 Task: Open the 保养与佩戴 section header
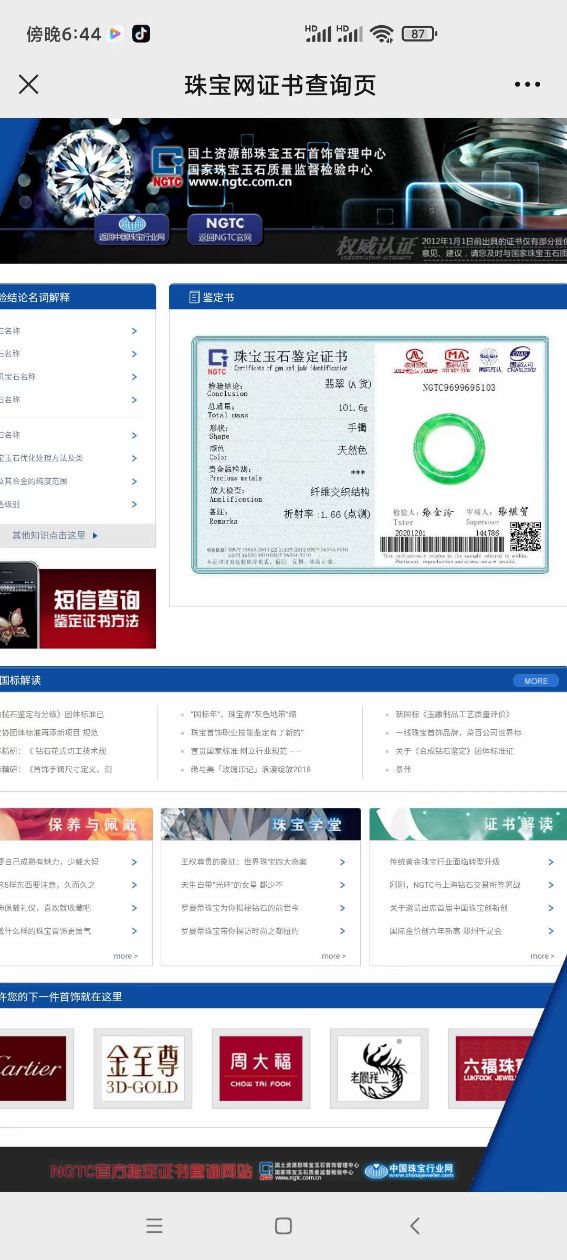pyautogui.click(x=76, y=824)
